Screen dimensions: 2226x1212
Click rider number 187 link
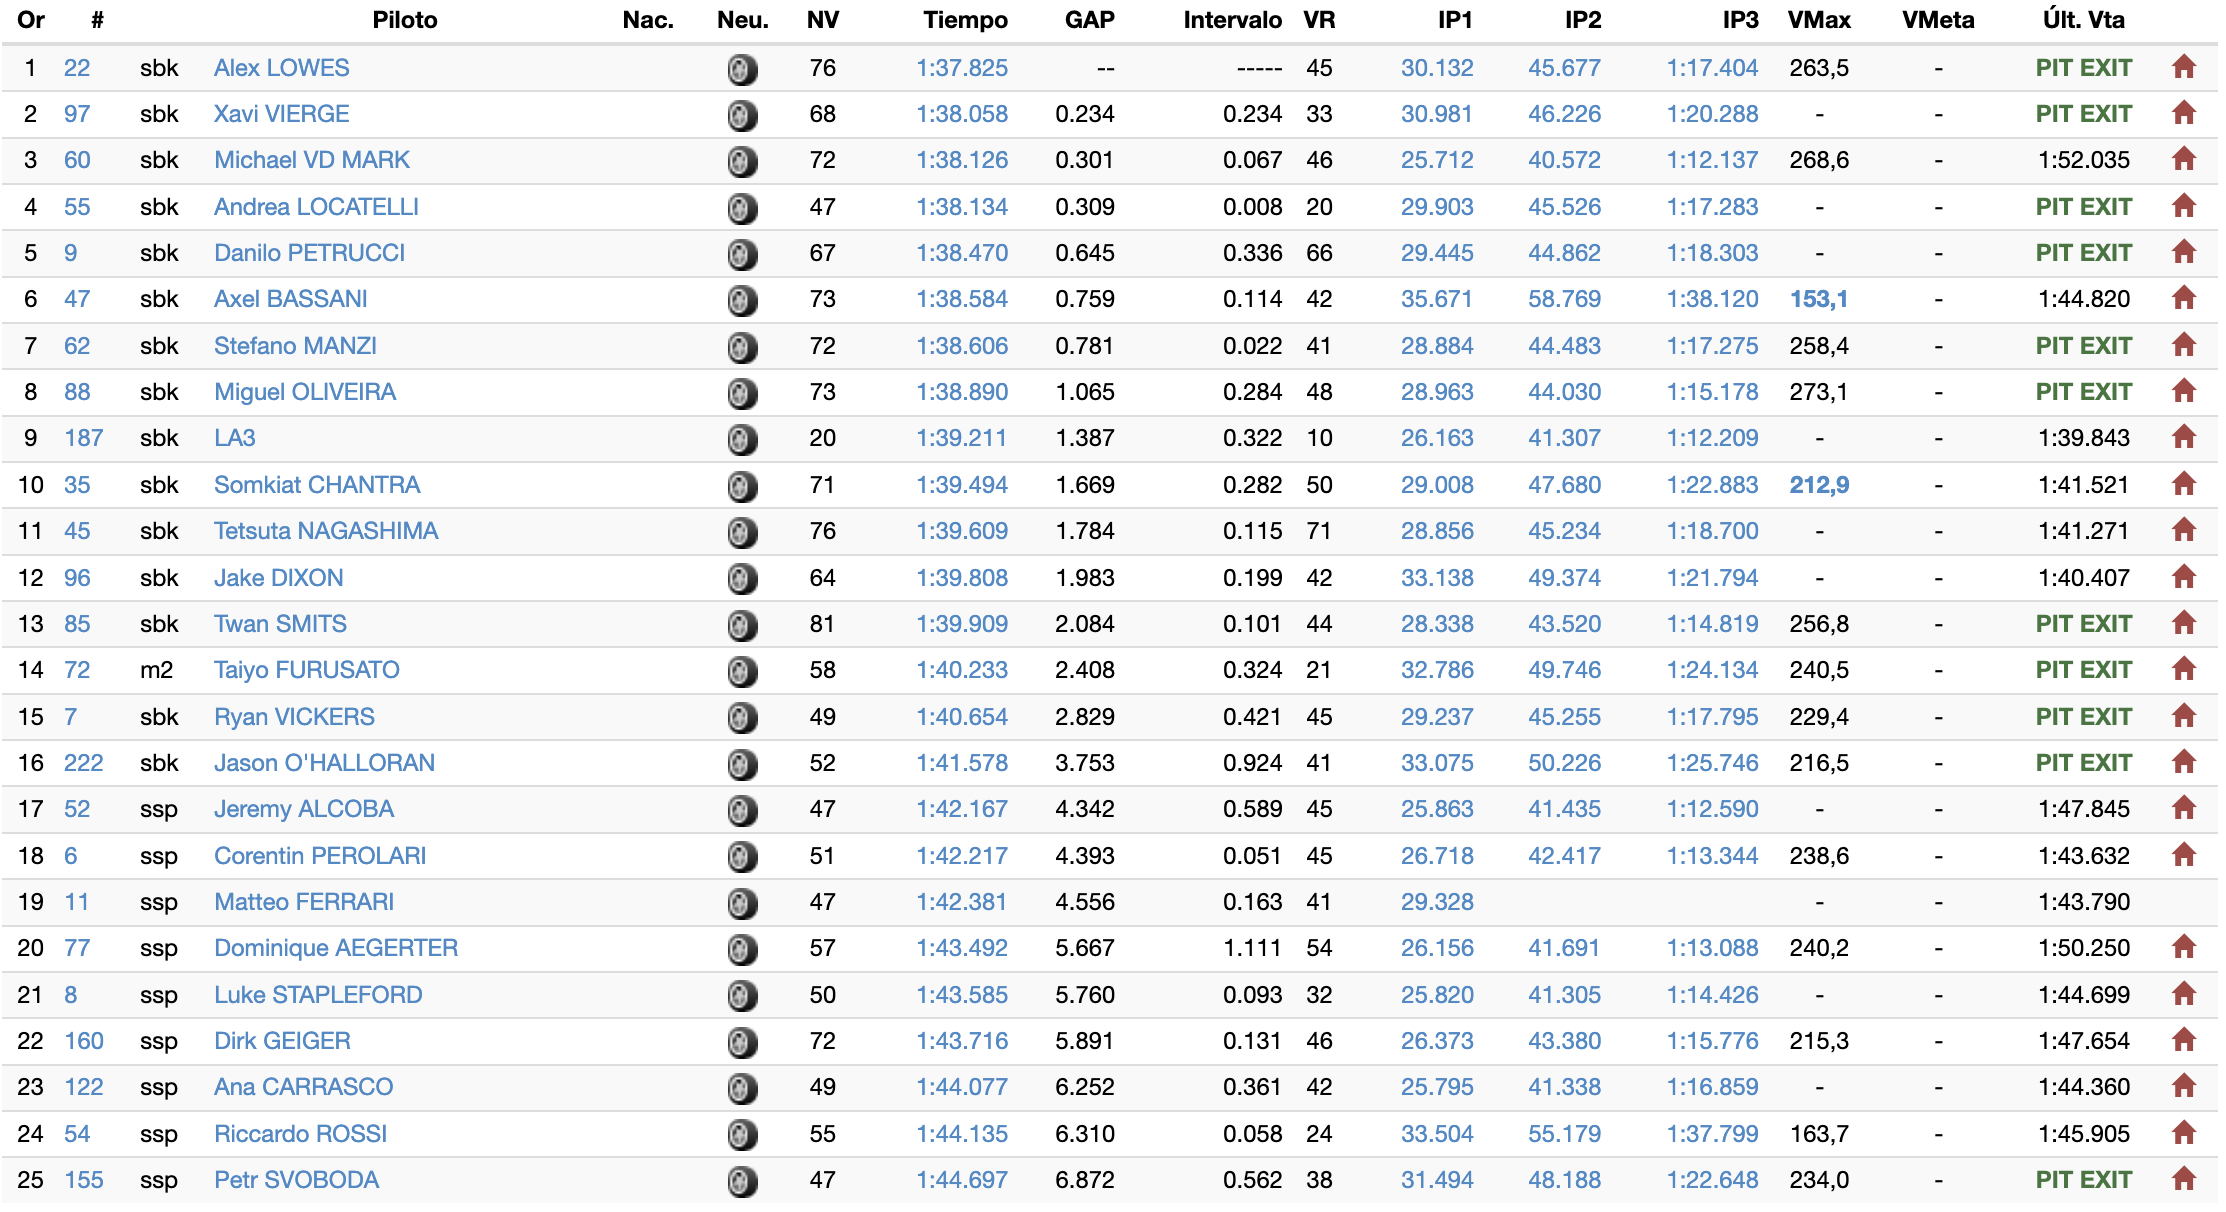83,438
